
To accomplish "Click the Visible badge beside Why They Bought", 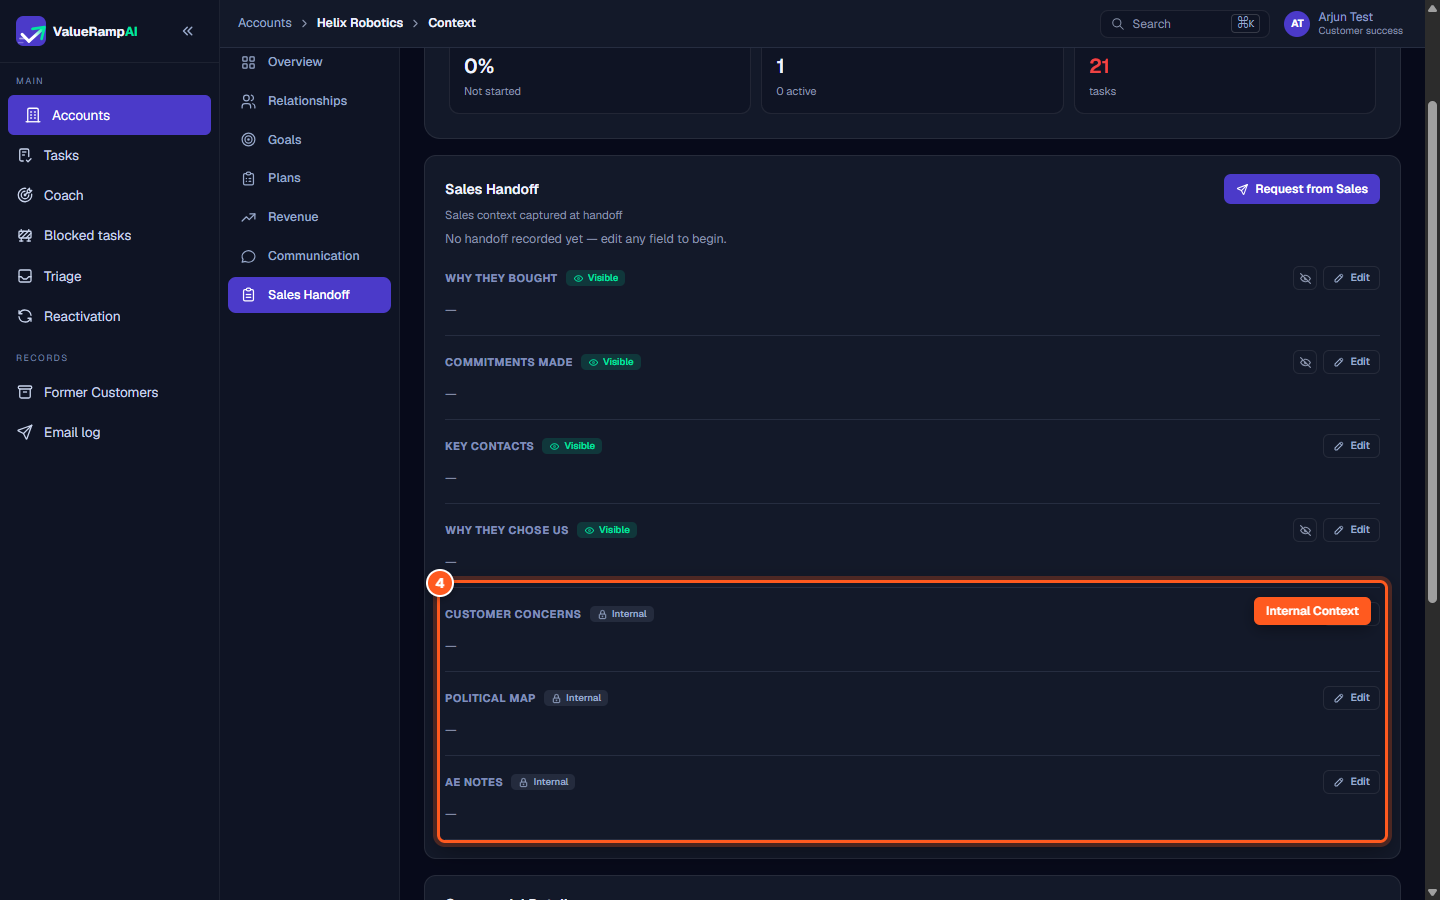I will coord(596,278).
